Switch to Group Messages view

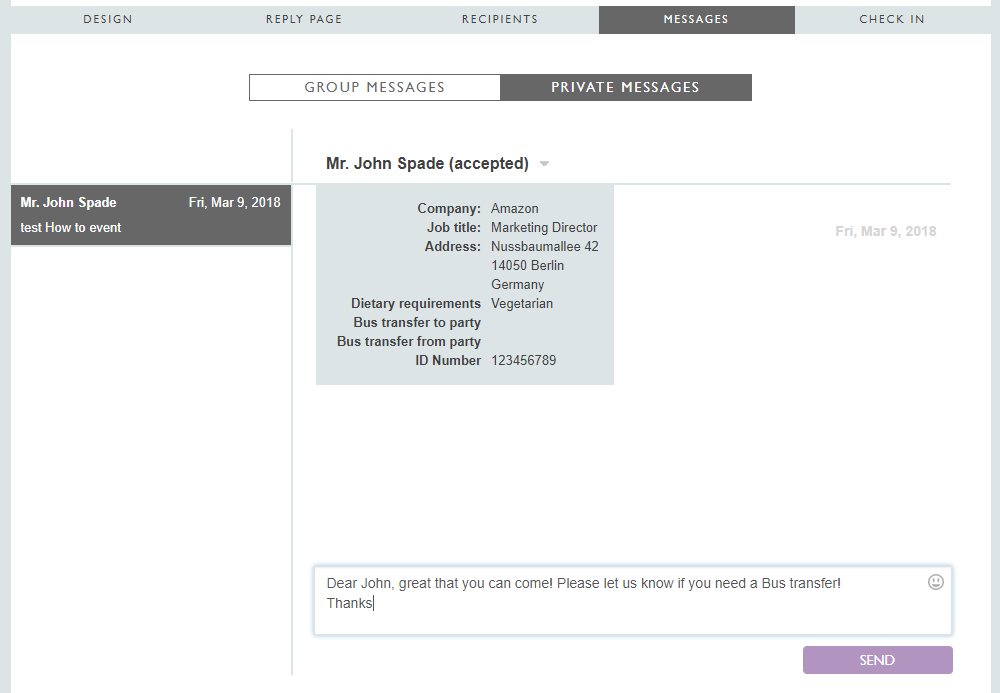[375, 88]
